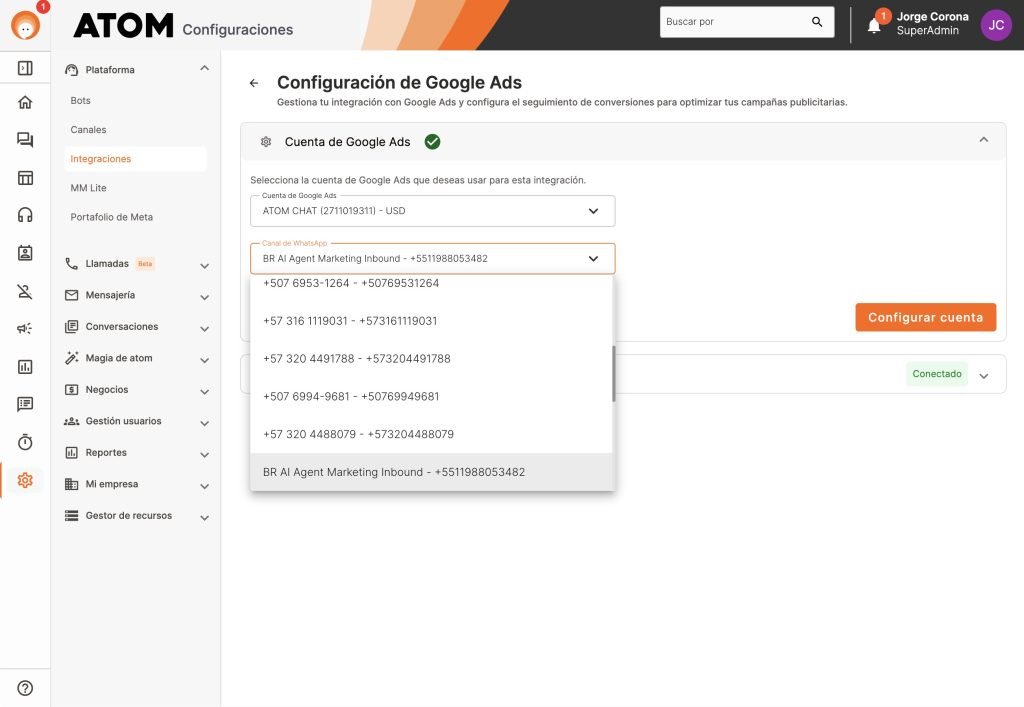
Task: Choose +57 320 4488079 channel option
Action: pyautogui.click(x=431, y=434)
